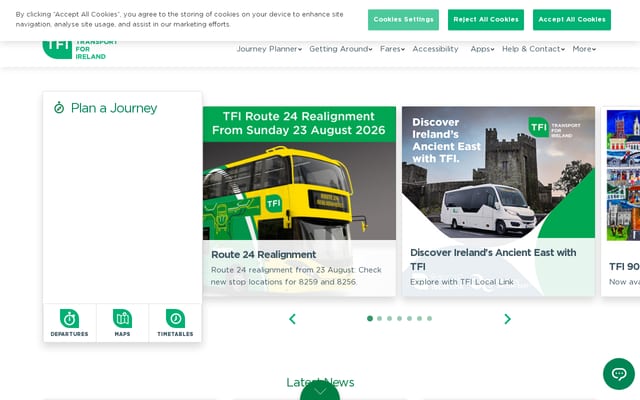Go to next carousel slide arrow
640x400 pixels.
click(507, 319)
